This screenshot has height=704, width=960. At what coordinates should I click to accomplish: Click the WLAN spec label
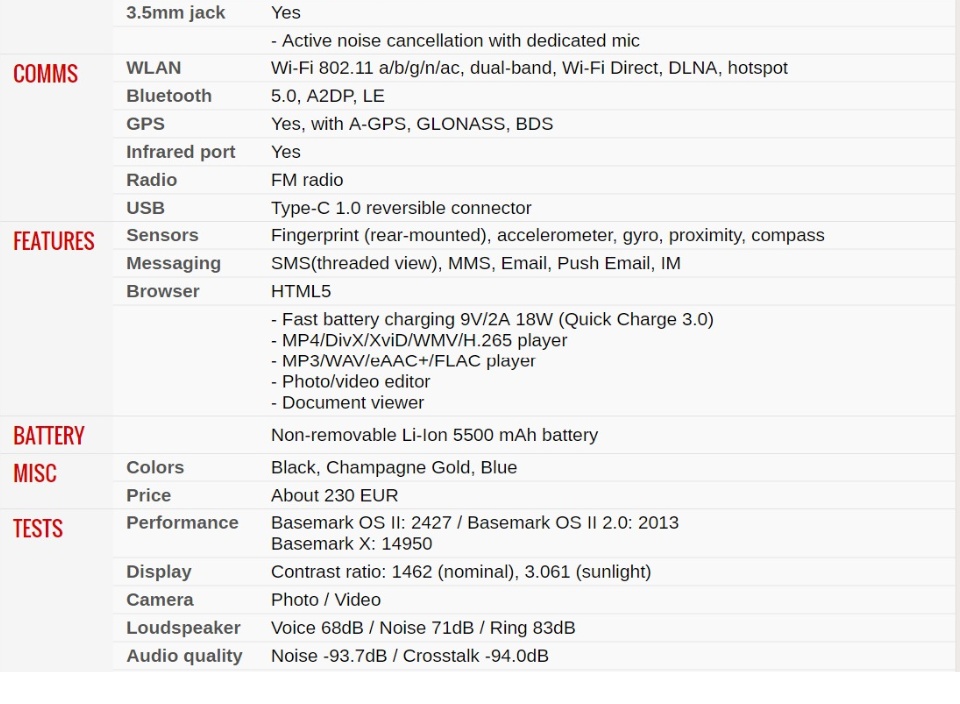click(x=153, y=68)
